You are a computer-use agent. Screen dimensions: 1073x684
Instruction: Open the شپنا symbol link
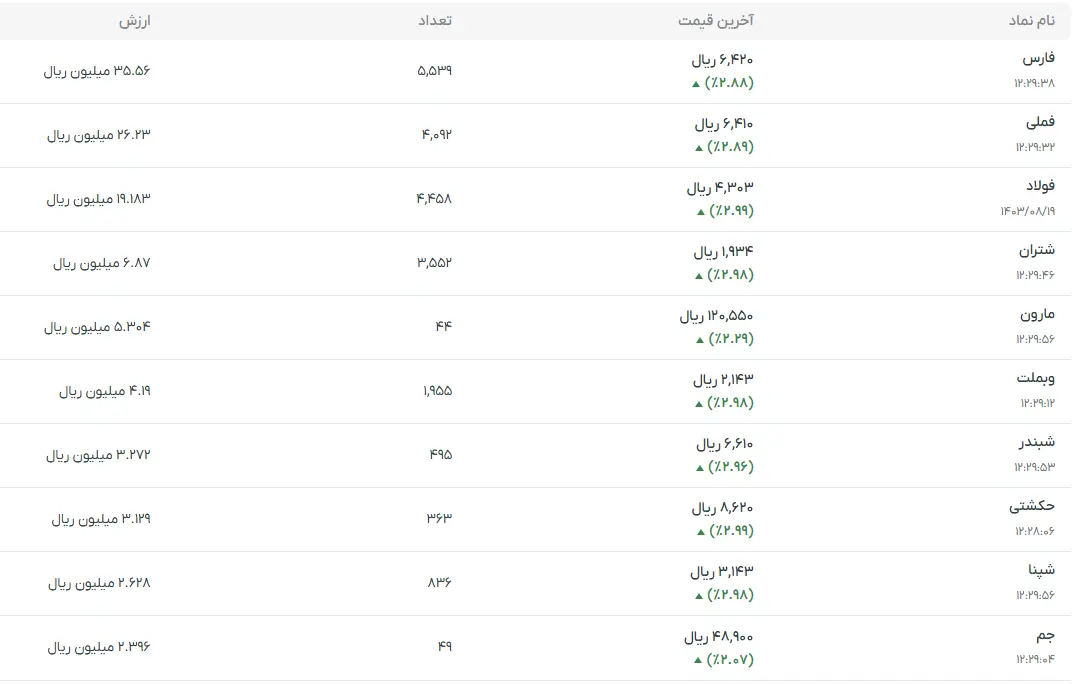[1041, 570]
